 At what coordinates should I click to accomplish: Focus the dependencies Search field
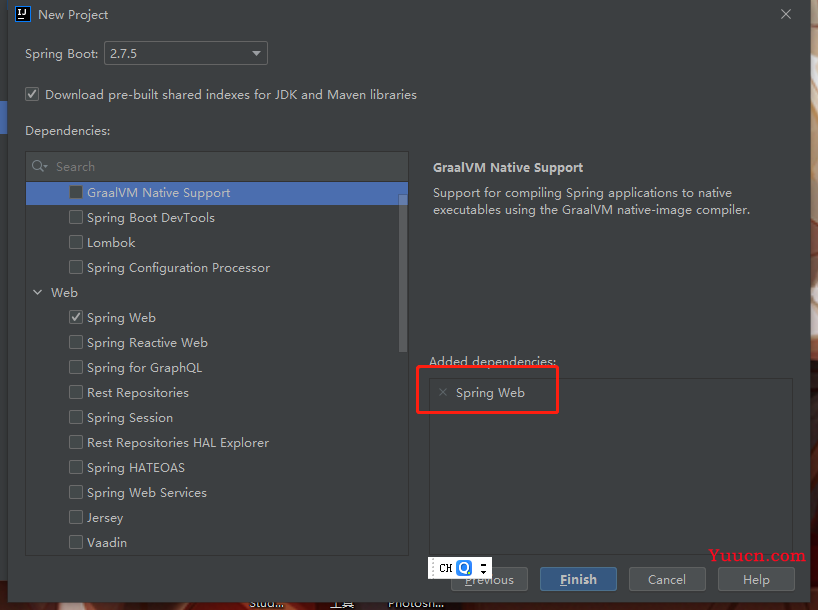coord(220,167)
